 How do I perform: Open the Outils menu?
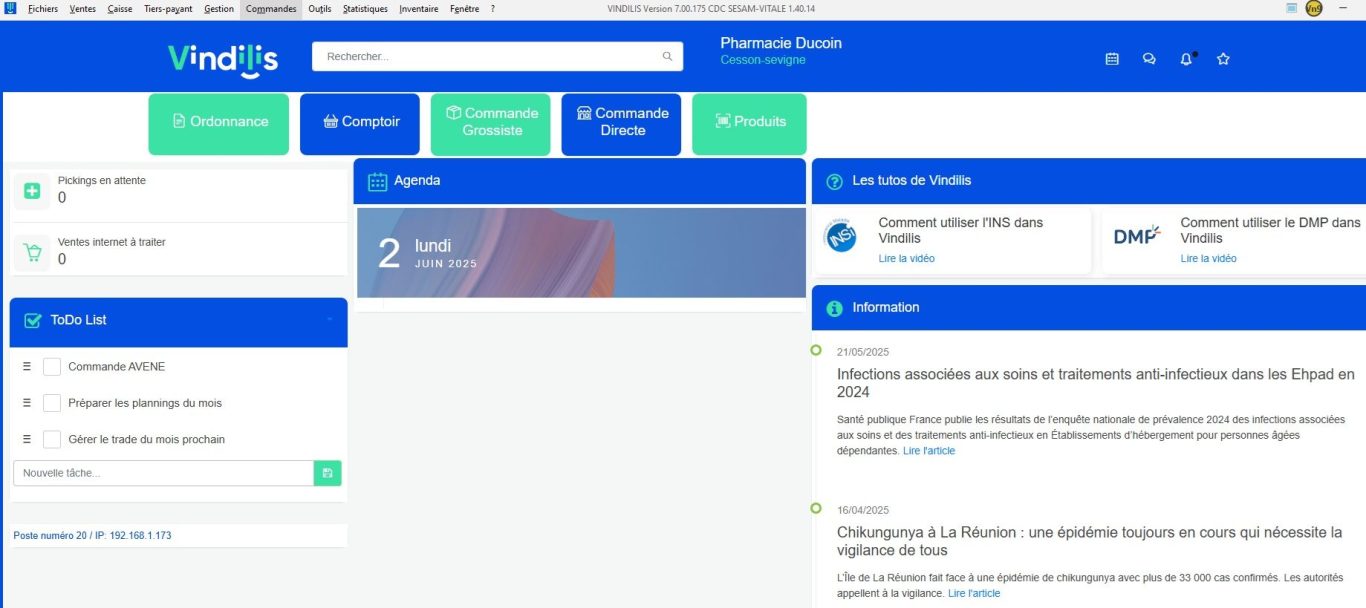(x=320, y=8)
